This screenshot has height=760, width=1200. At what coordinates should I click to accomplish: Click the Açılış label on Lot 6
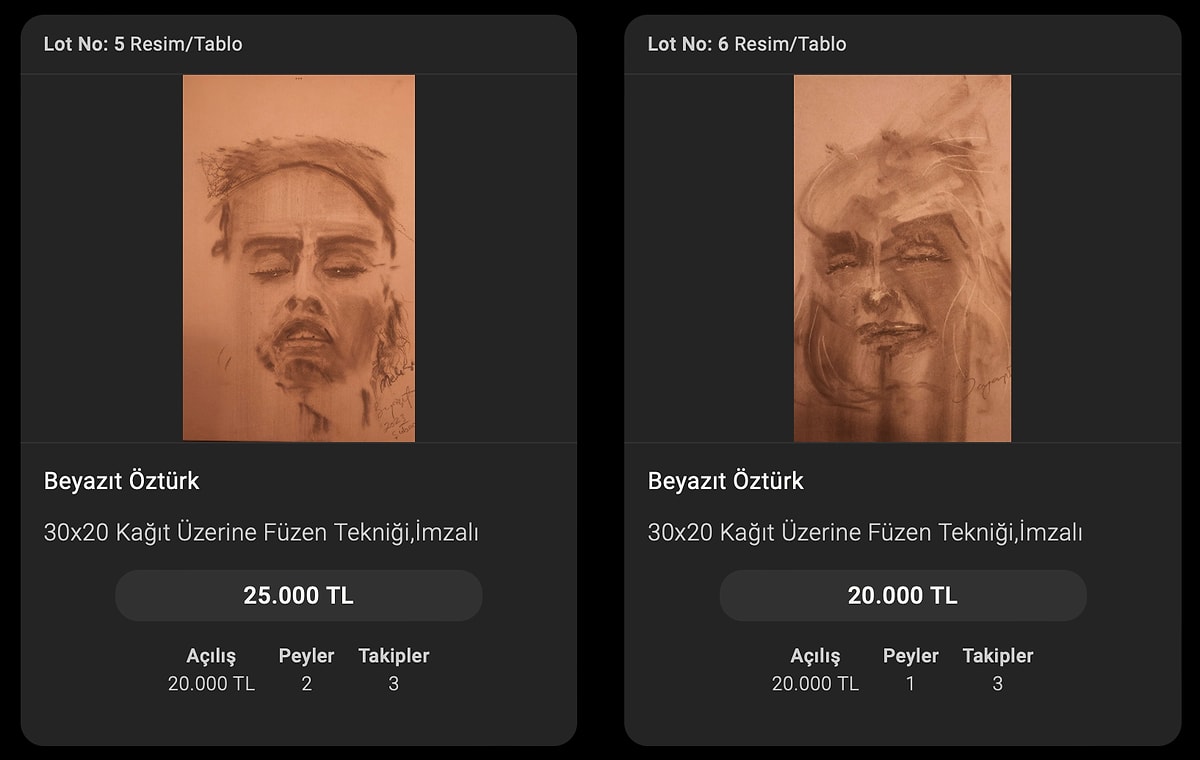point(815,656)
